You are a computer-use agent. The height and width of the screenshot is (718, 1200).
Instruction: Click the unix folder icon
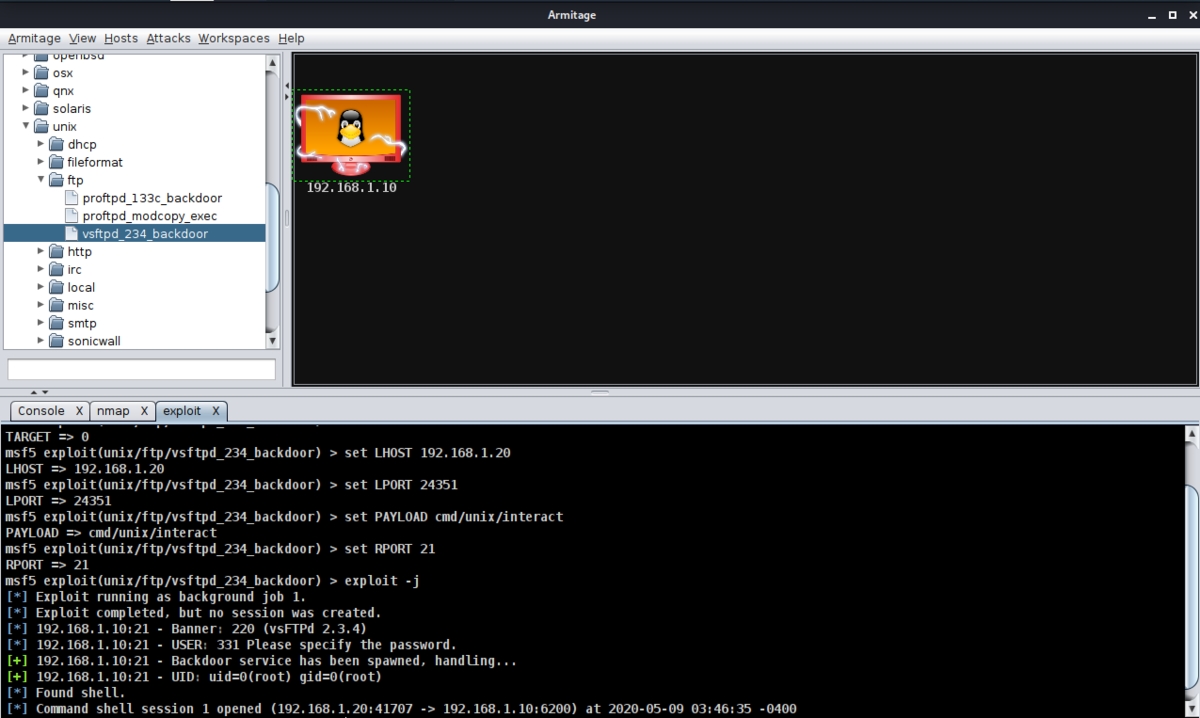41,127
